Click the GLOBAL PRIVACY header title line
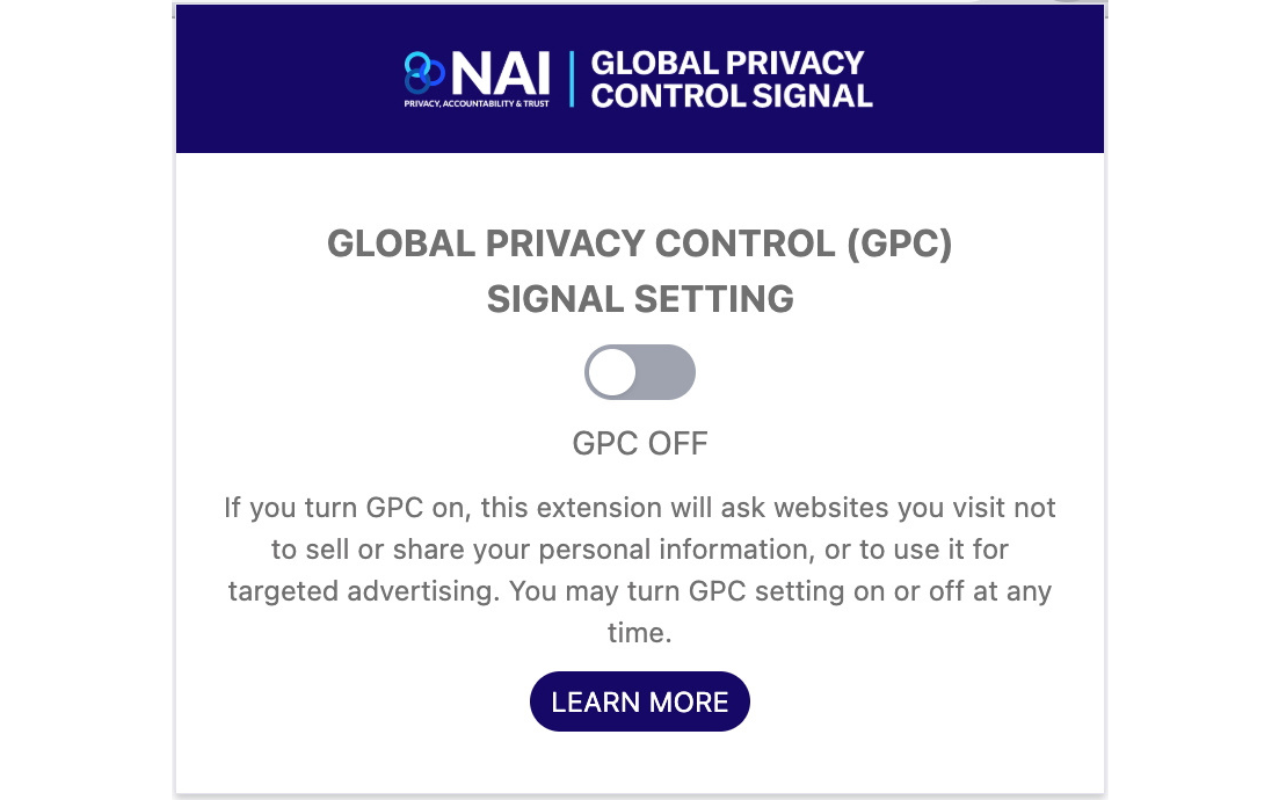The image size is (1280, 800). tap(727, 63)
